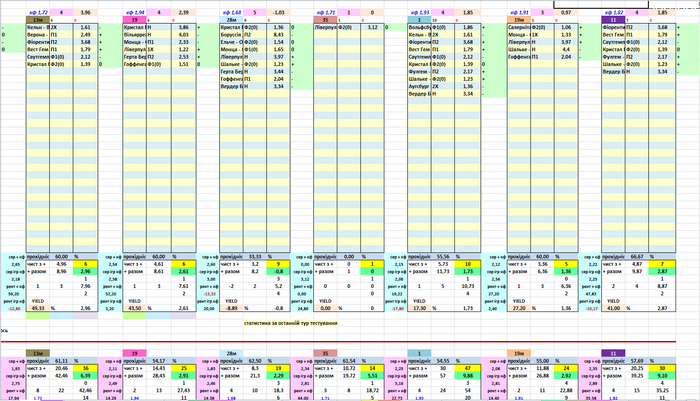Select the 'кф 1,71' header cell
Image resolution: width=700 pixels, height=401 pixels.
325,13
